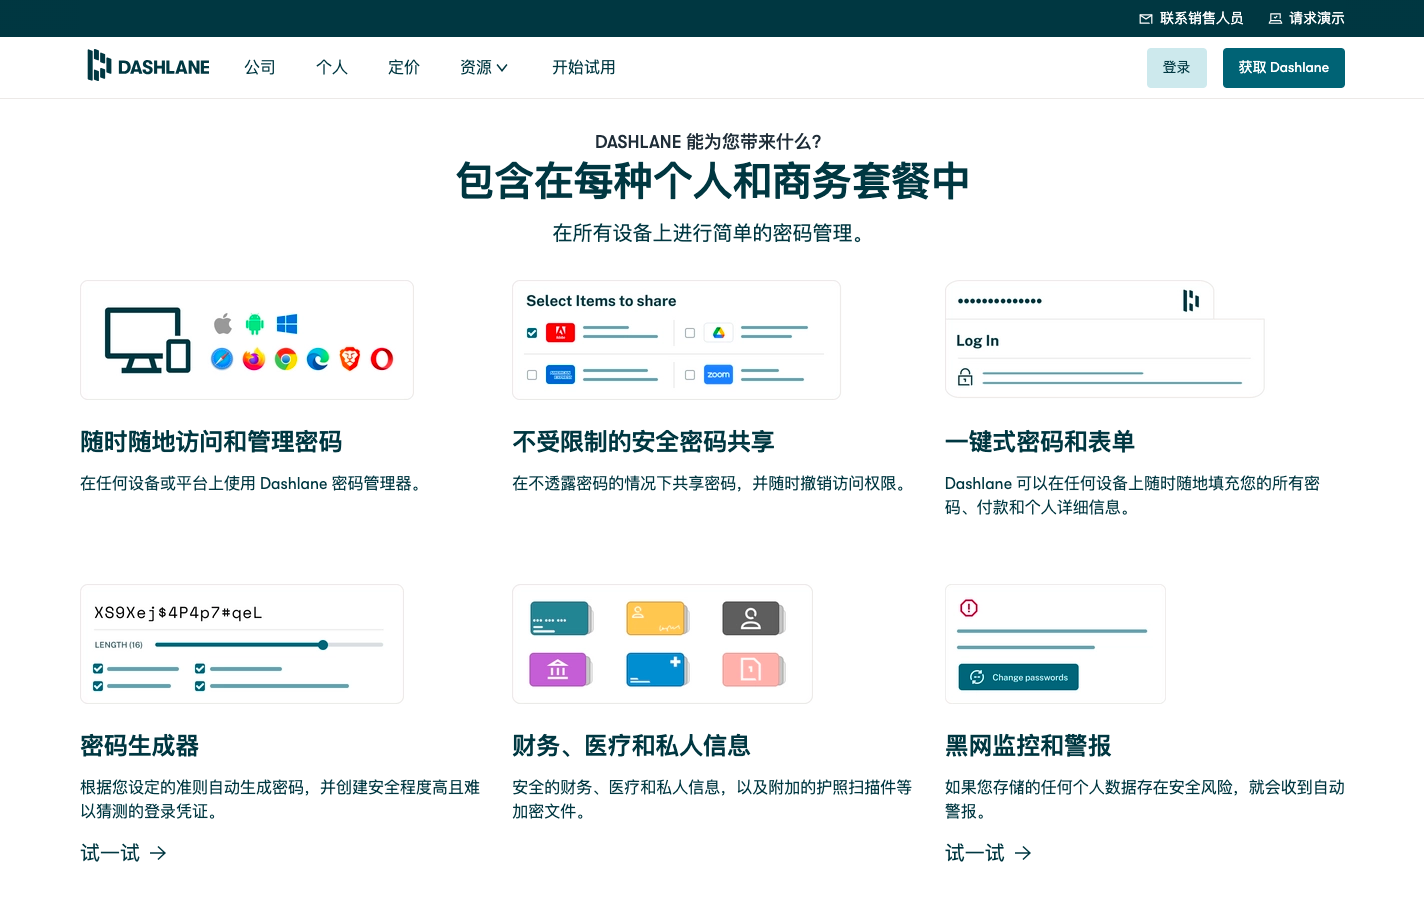
Task: Click the Windows logo icon
Action: (287, 324)
